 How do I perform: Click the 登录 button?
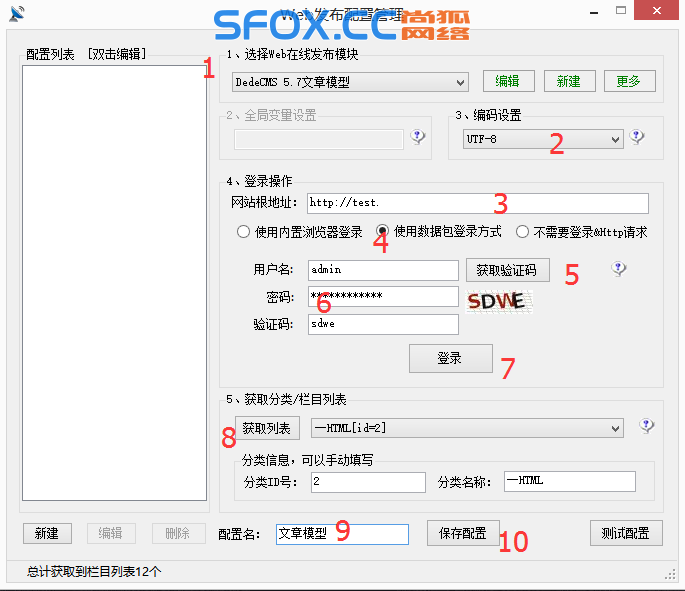click(x=450, y=359)
